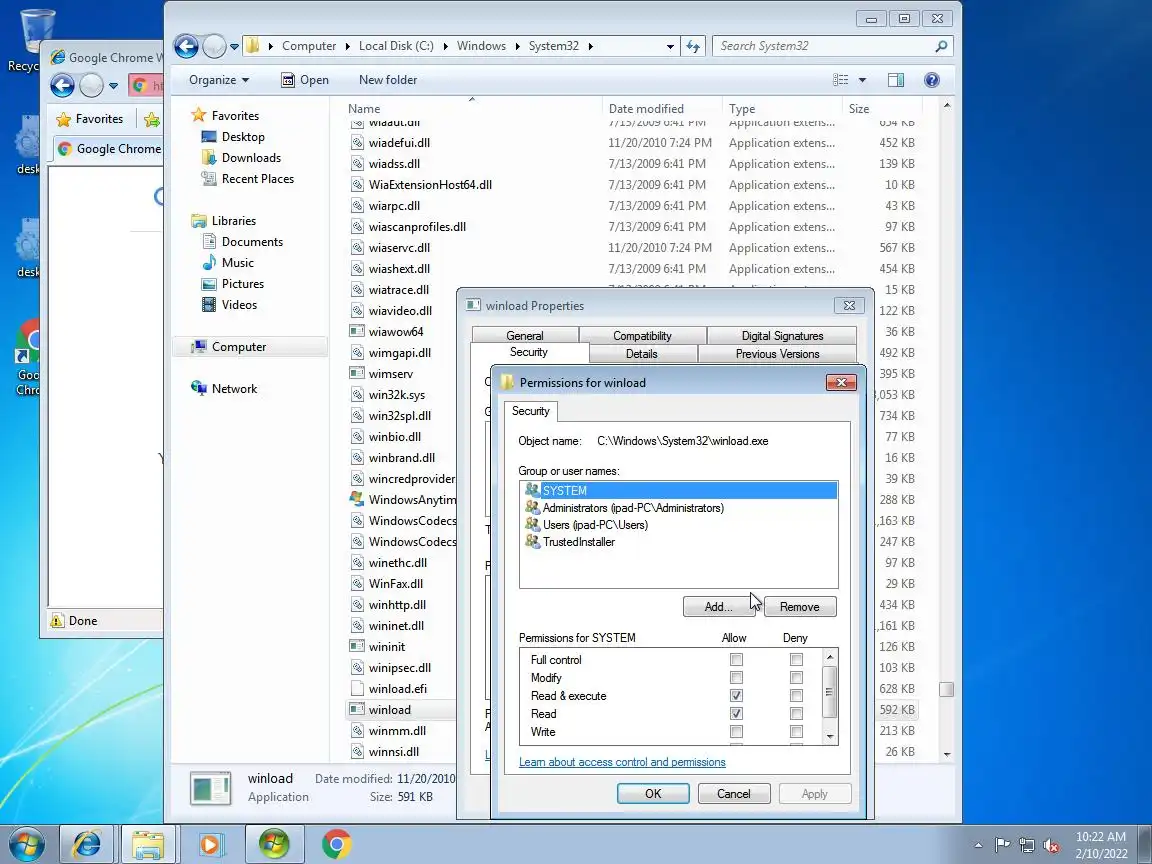Tick Allow for Modify permission
The height and width of the screenshot is (864, 1152).
tap(736, 677)
